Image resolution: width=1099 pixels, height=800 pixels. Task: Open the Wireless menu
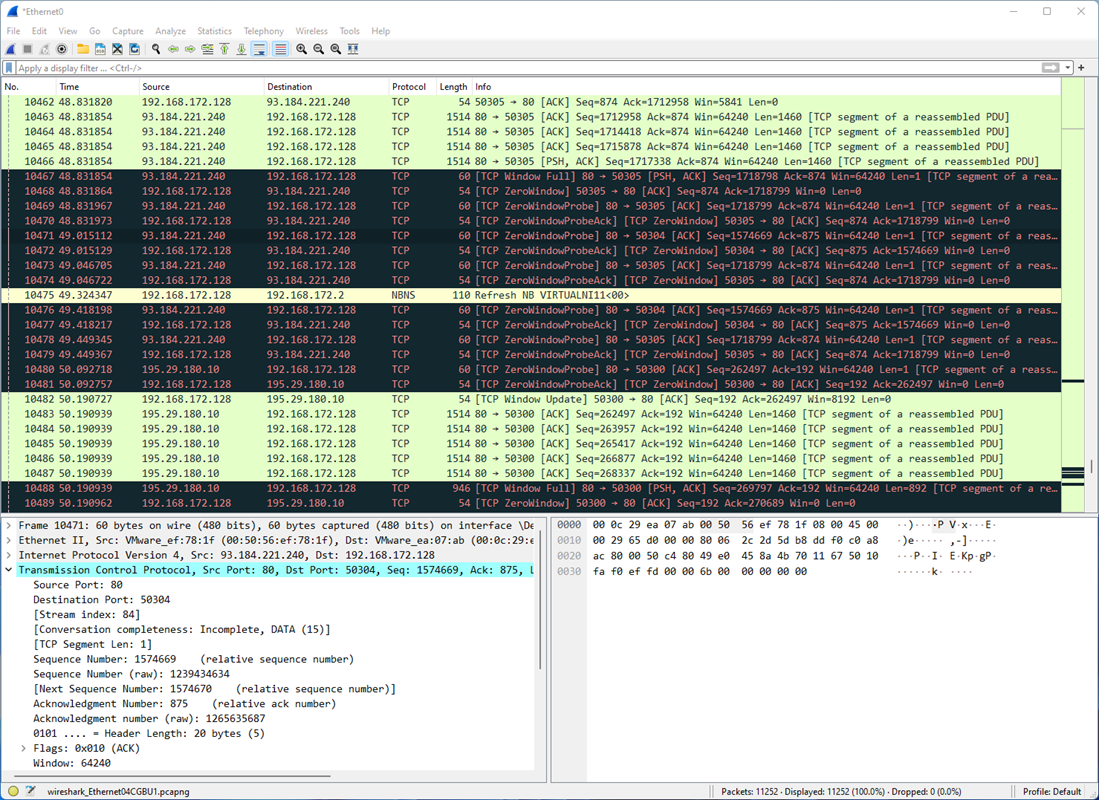point(311,31)
